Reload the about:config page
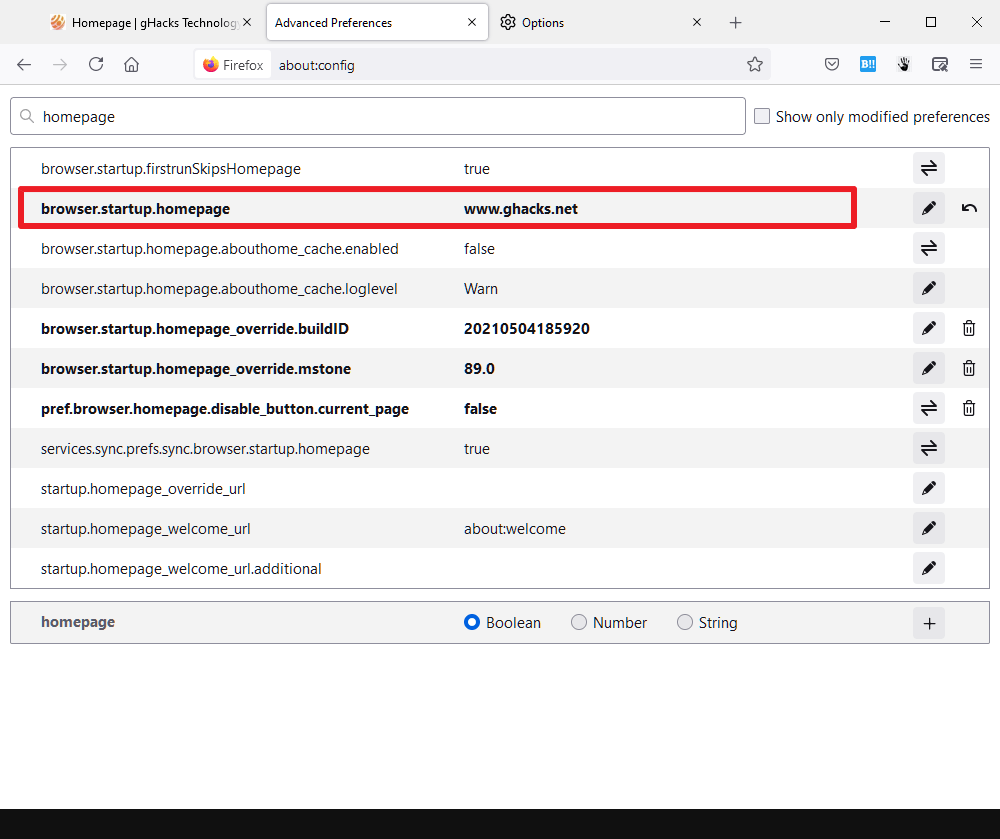 tap(95, 64)
